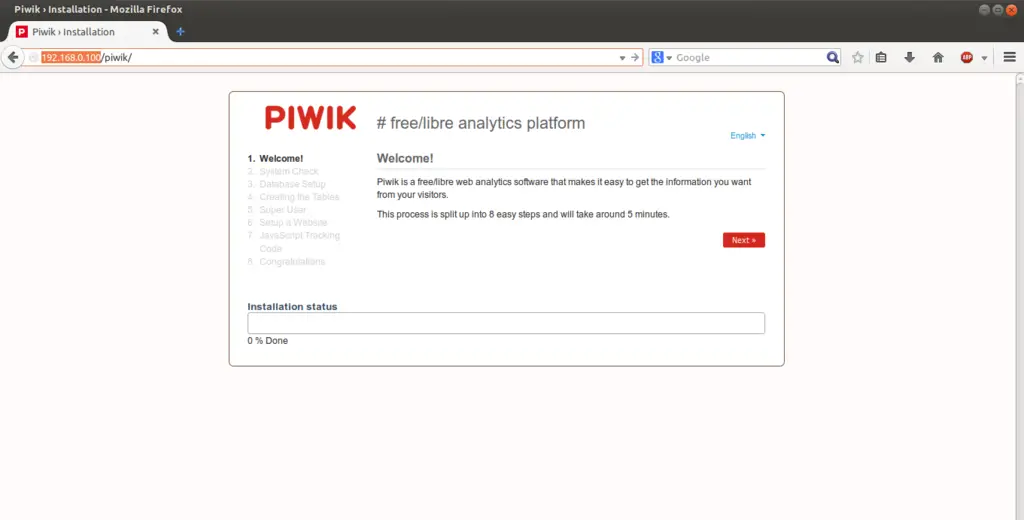This screenshot has height=520, width=1024.
Task: Click the installation status progress bar
Action: point(505,323)
